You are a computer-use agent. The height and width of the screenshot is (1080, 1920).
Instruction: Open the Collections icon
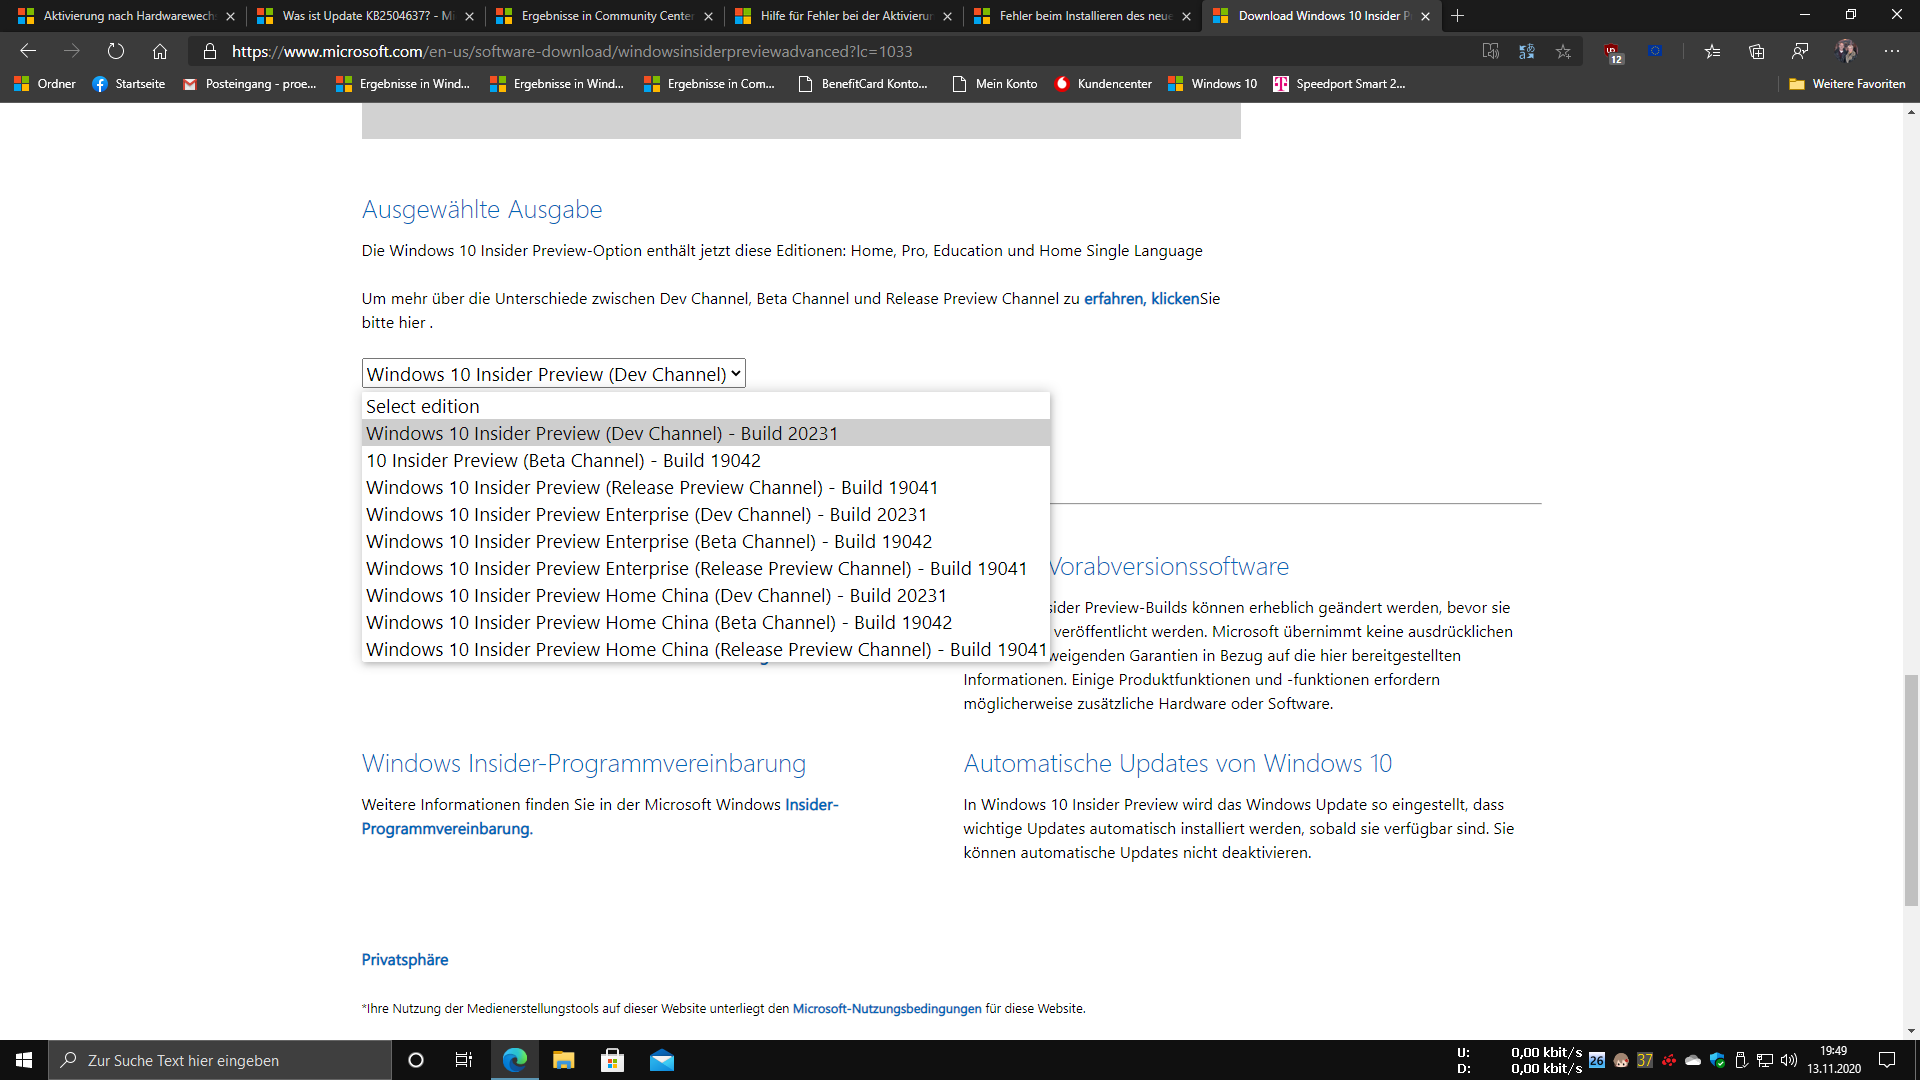[1756, 51]
